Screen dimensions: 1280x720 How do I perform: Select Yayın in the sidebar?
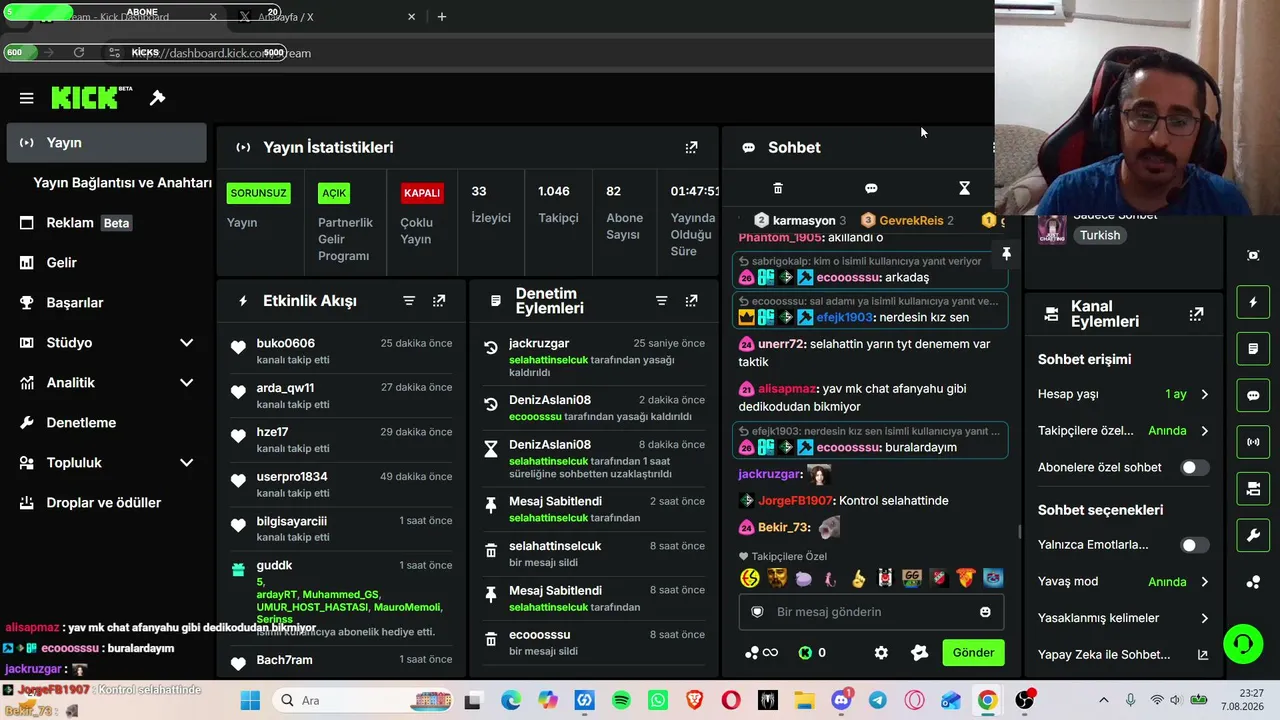[106, 143]
